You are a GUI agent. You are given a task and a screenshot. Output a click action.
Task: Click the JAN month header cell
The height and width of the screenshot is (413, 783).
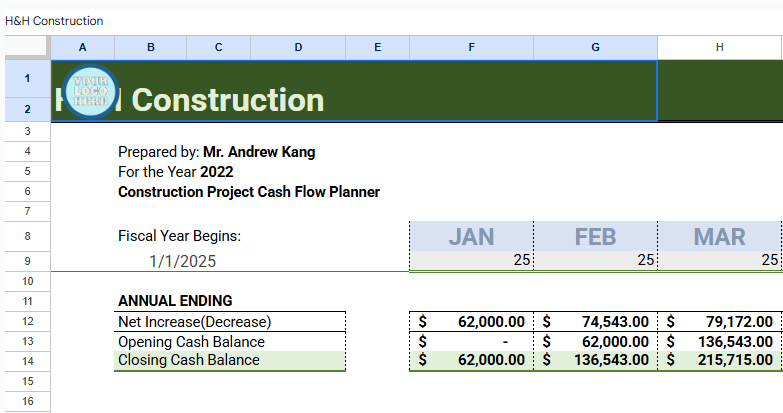(x=471, y=237)
